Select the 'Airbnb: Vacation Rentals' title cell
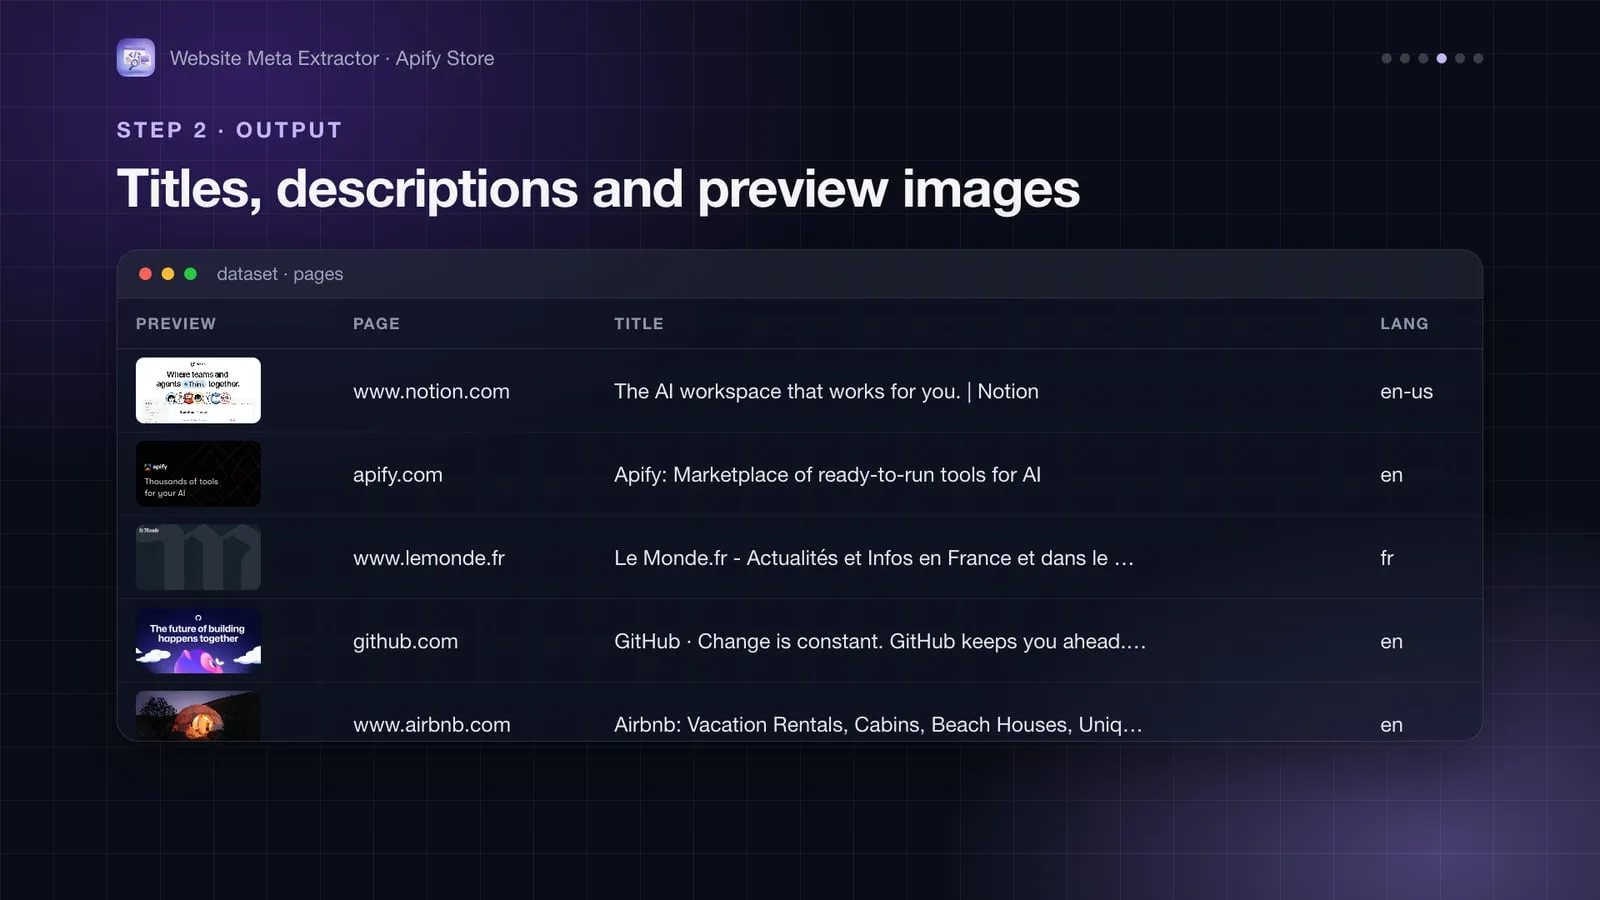The image size is (1600, 900). (878, 725)
